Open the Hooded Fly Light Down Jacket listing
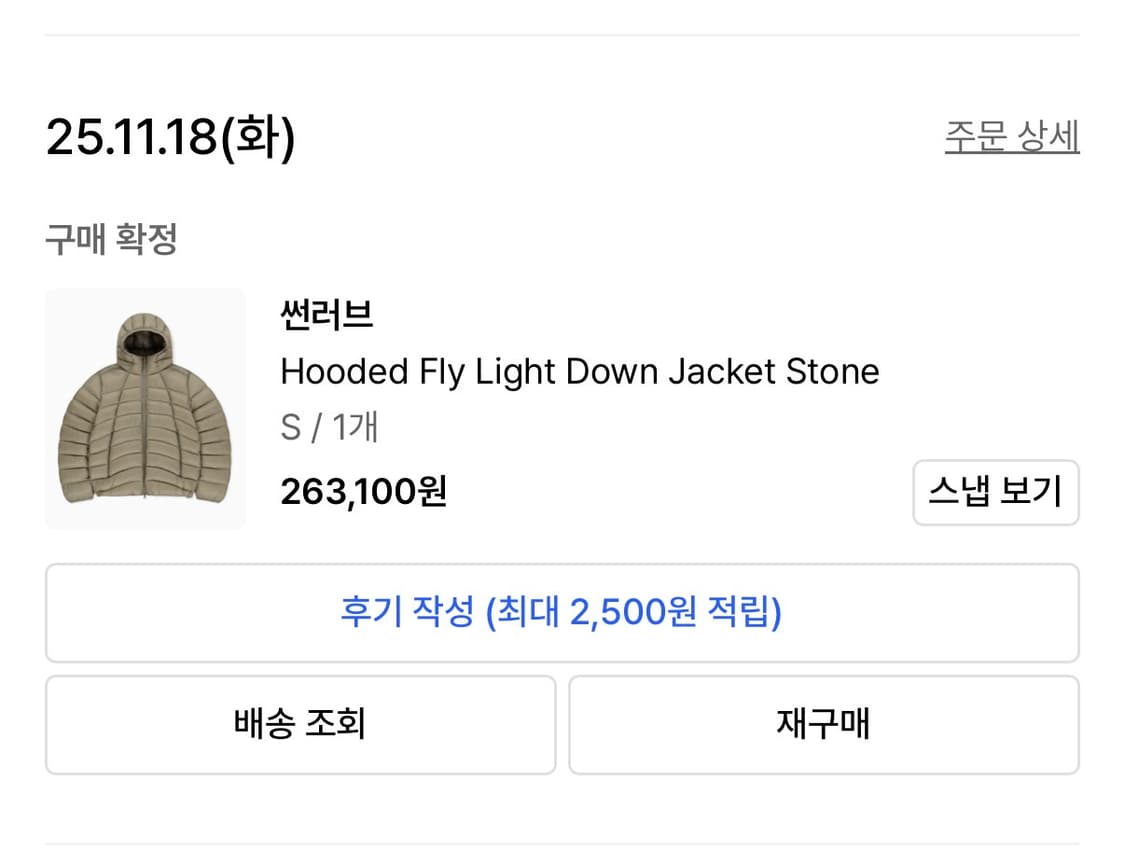 (580, 371)
